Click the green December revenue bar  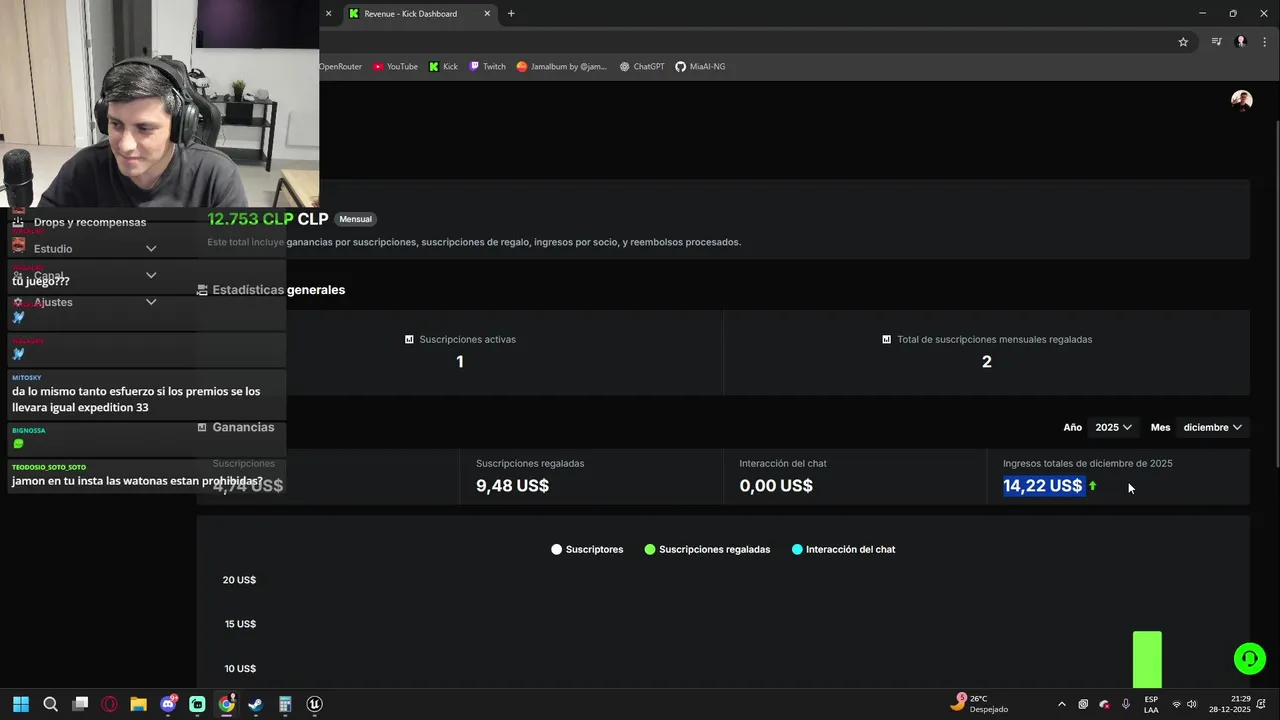pos(1147,659)
